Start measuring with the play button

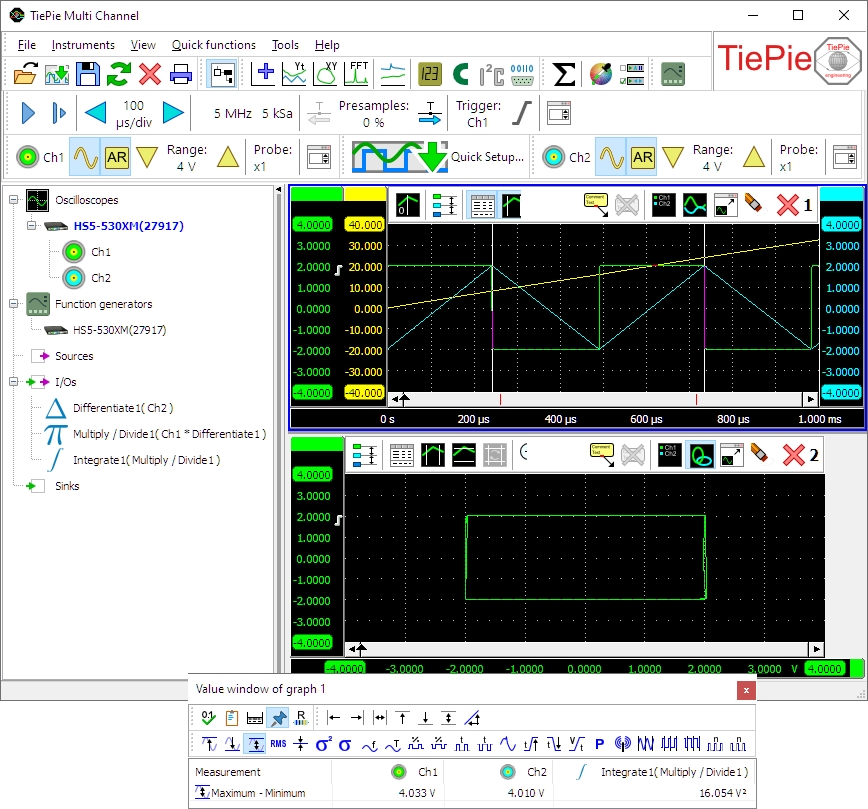click(x=28, y=113)
